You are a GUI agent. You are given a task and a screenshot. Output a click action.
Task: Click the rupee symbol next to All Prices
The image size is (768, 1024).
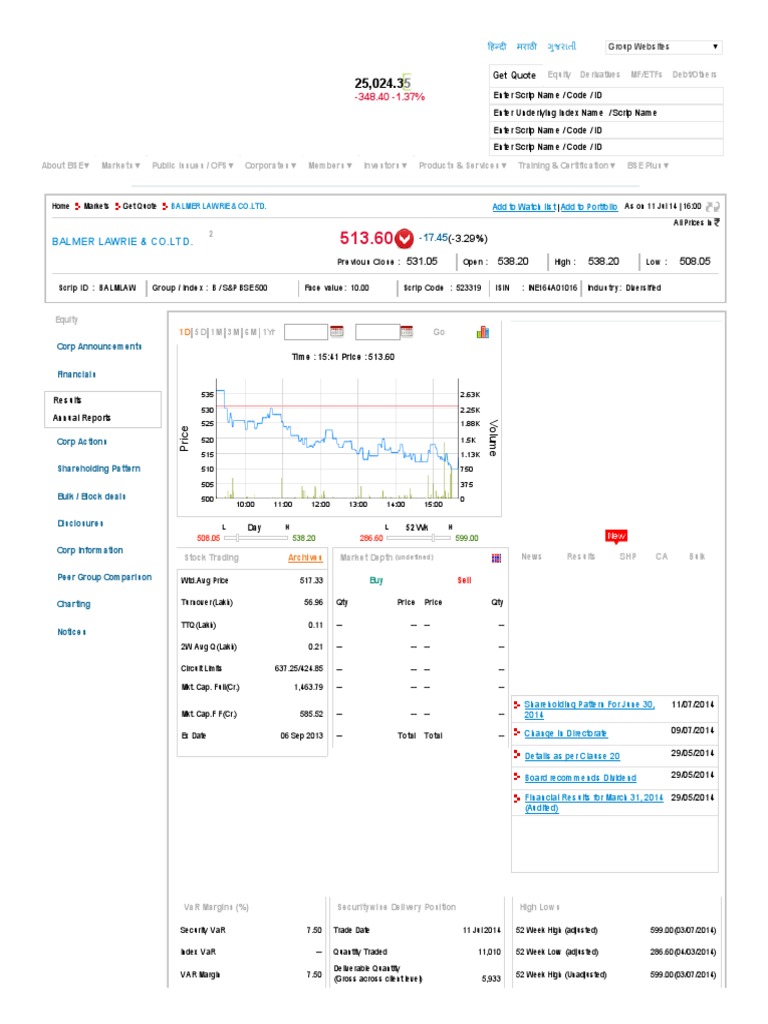coord(716,223)
